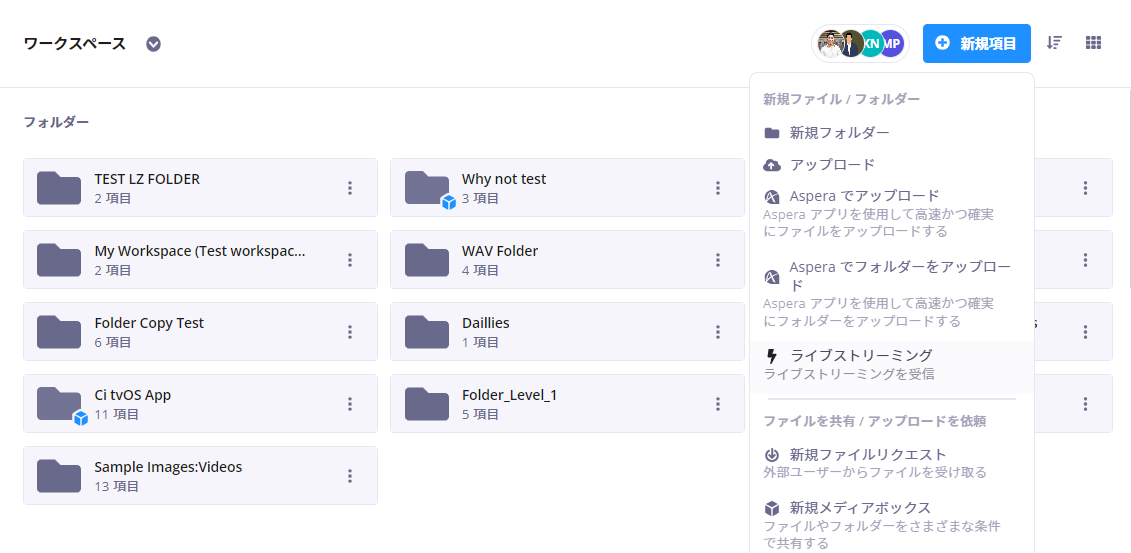
Task: Choose アップロード menu entry
Action: [832, 165]
